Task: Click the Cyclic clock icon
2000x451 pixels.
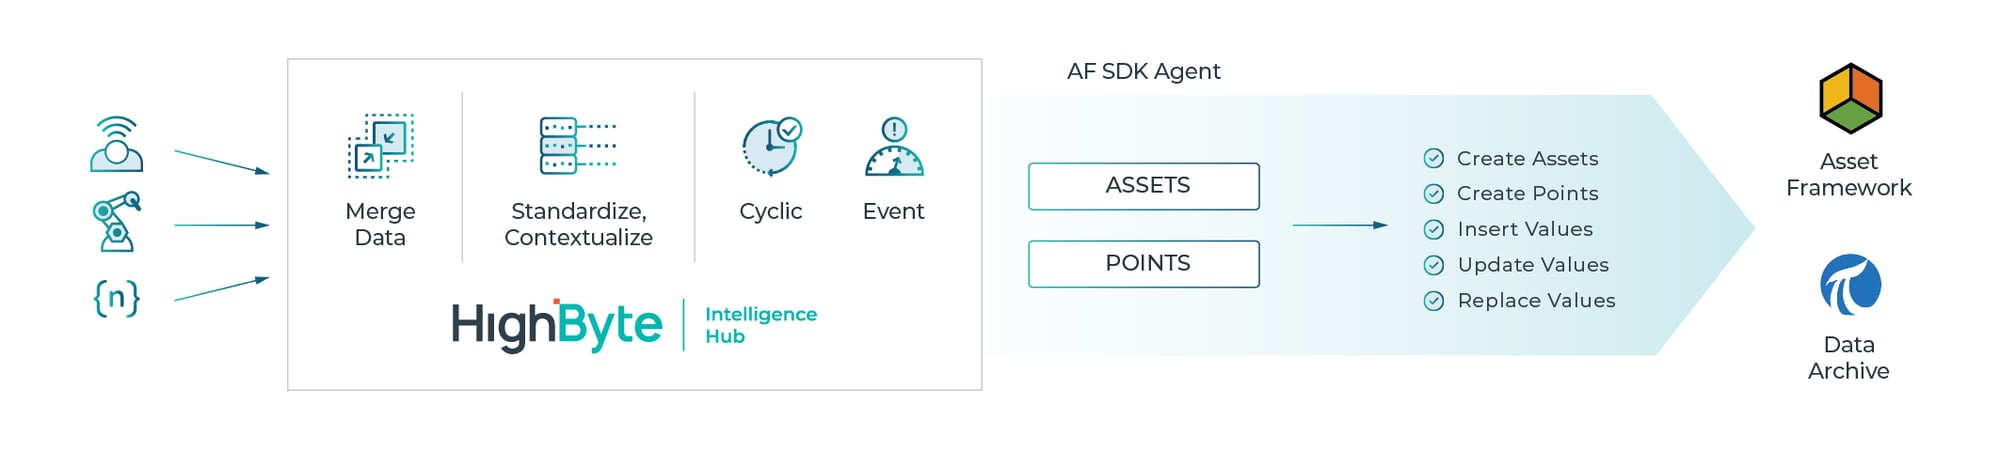Action: pyautogui.click(x=771, y=146)
